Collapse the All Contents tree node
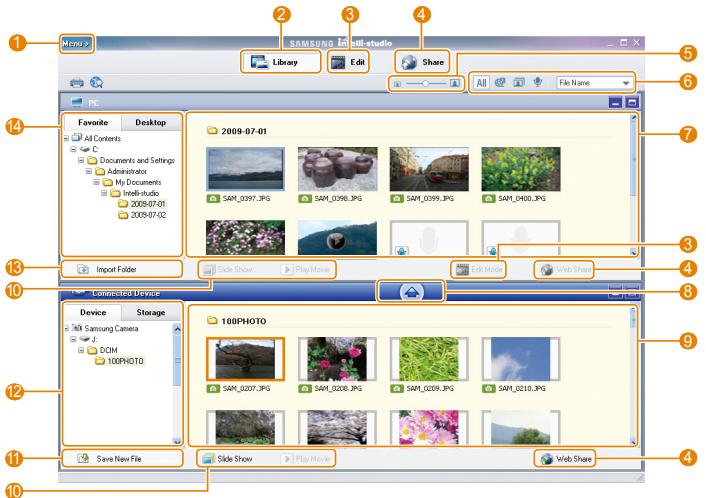Screen dimensions: 706x498 (66, 138)
